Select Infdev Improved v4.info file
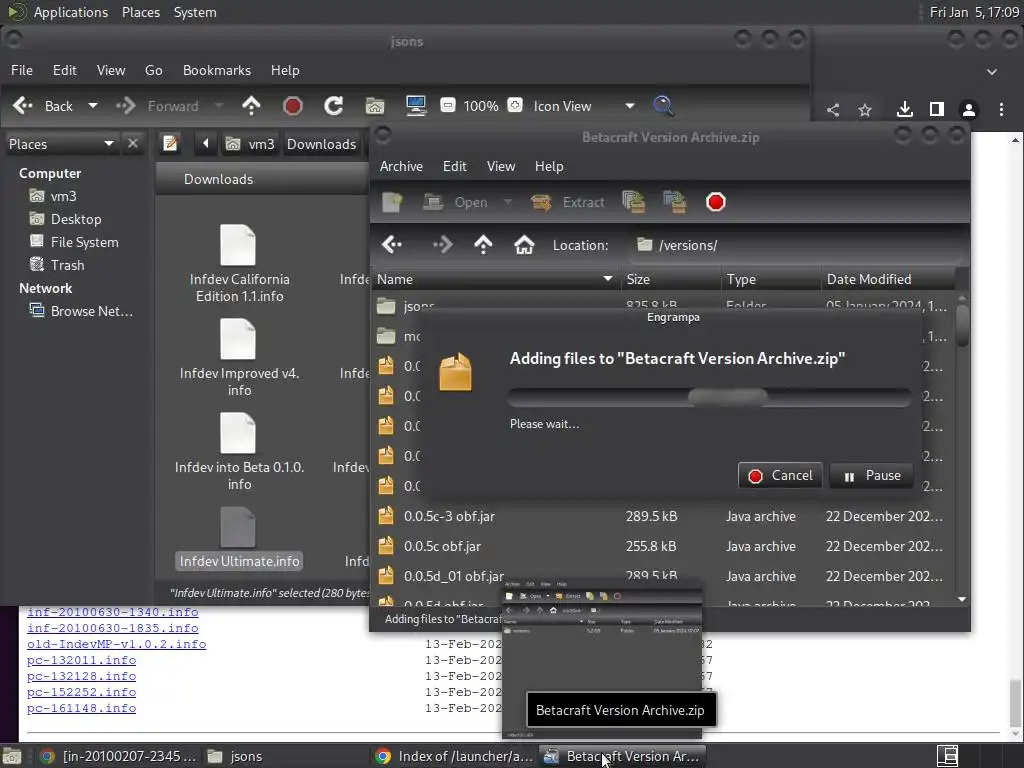1024x768 pixels. pos(239,358)
